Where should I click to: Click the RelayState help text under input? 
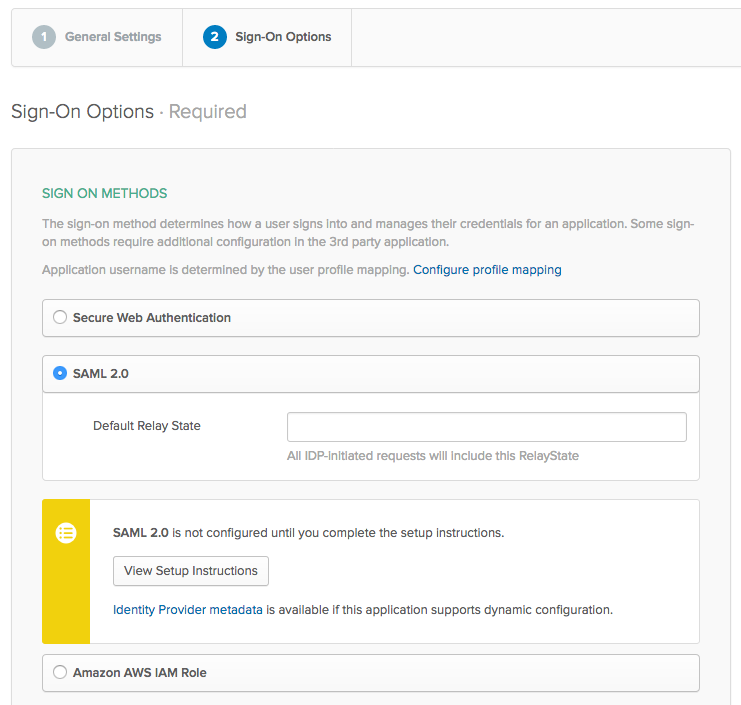point(433,456)
